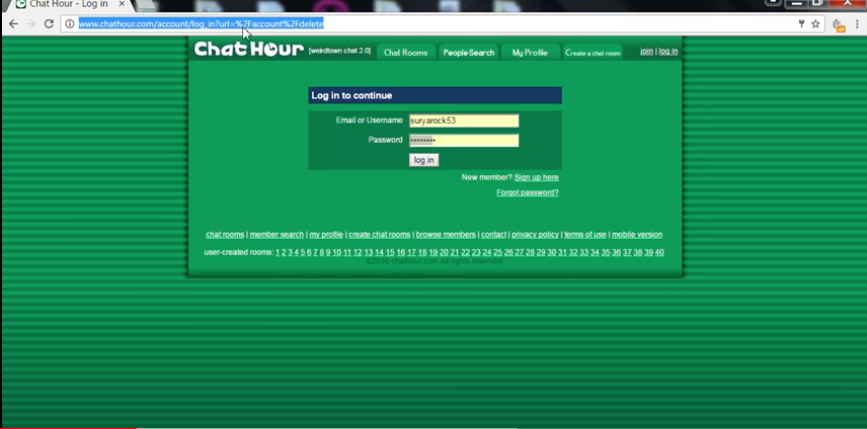
Task: Click the Chat Hour logo
Action: [249, 50]
